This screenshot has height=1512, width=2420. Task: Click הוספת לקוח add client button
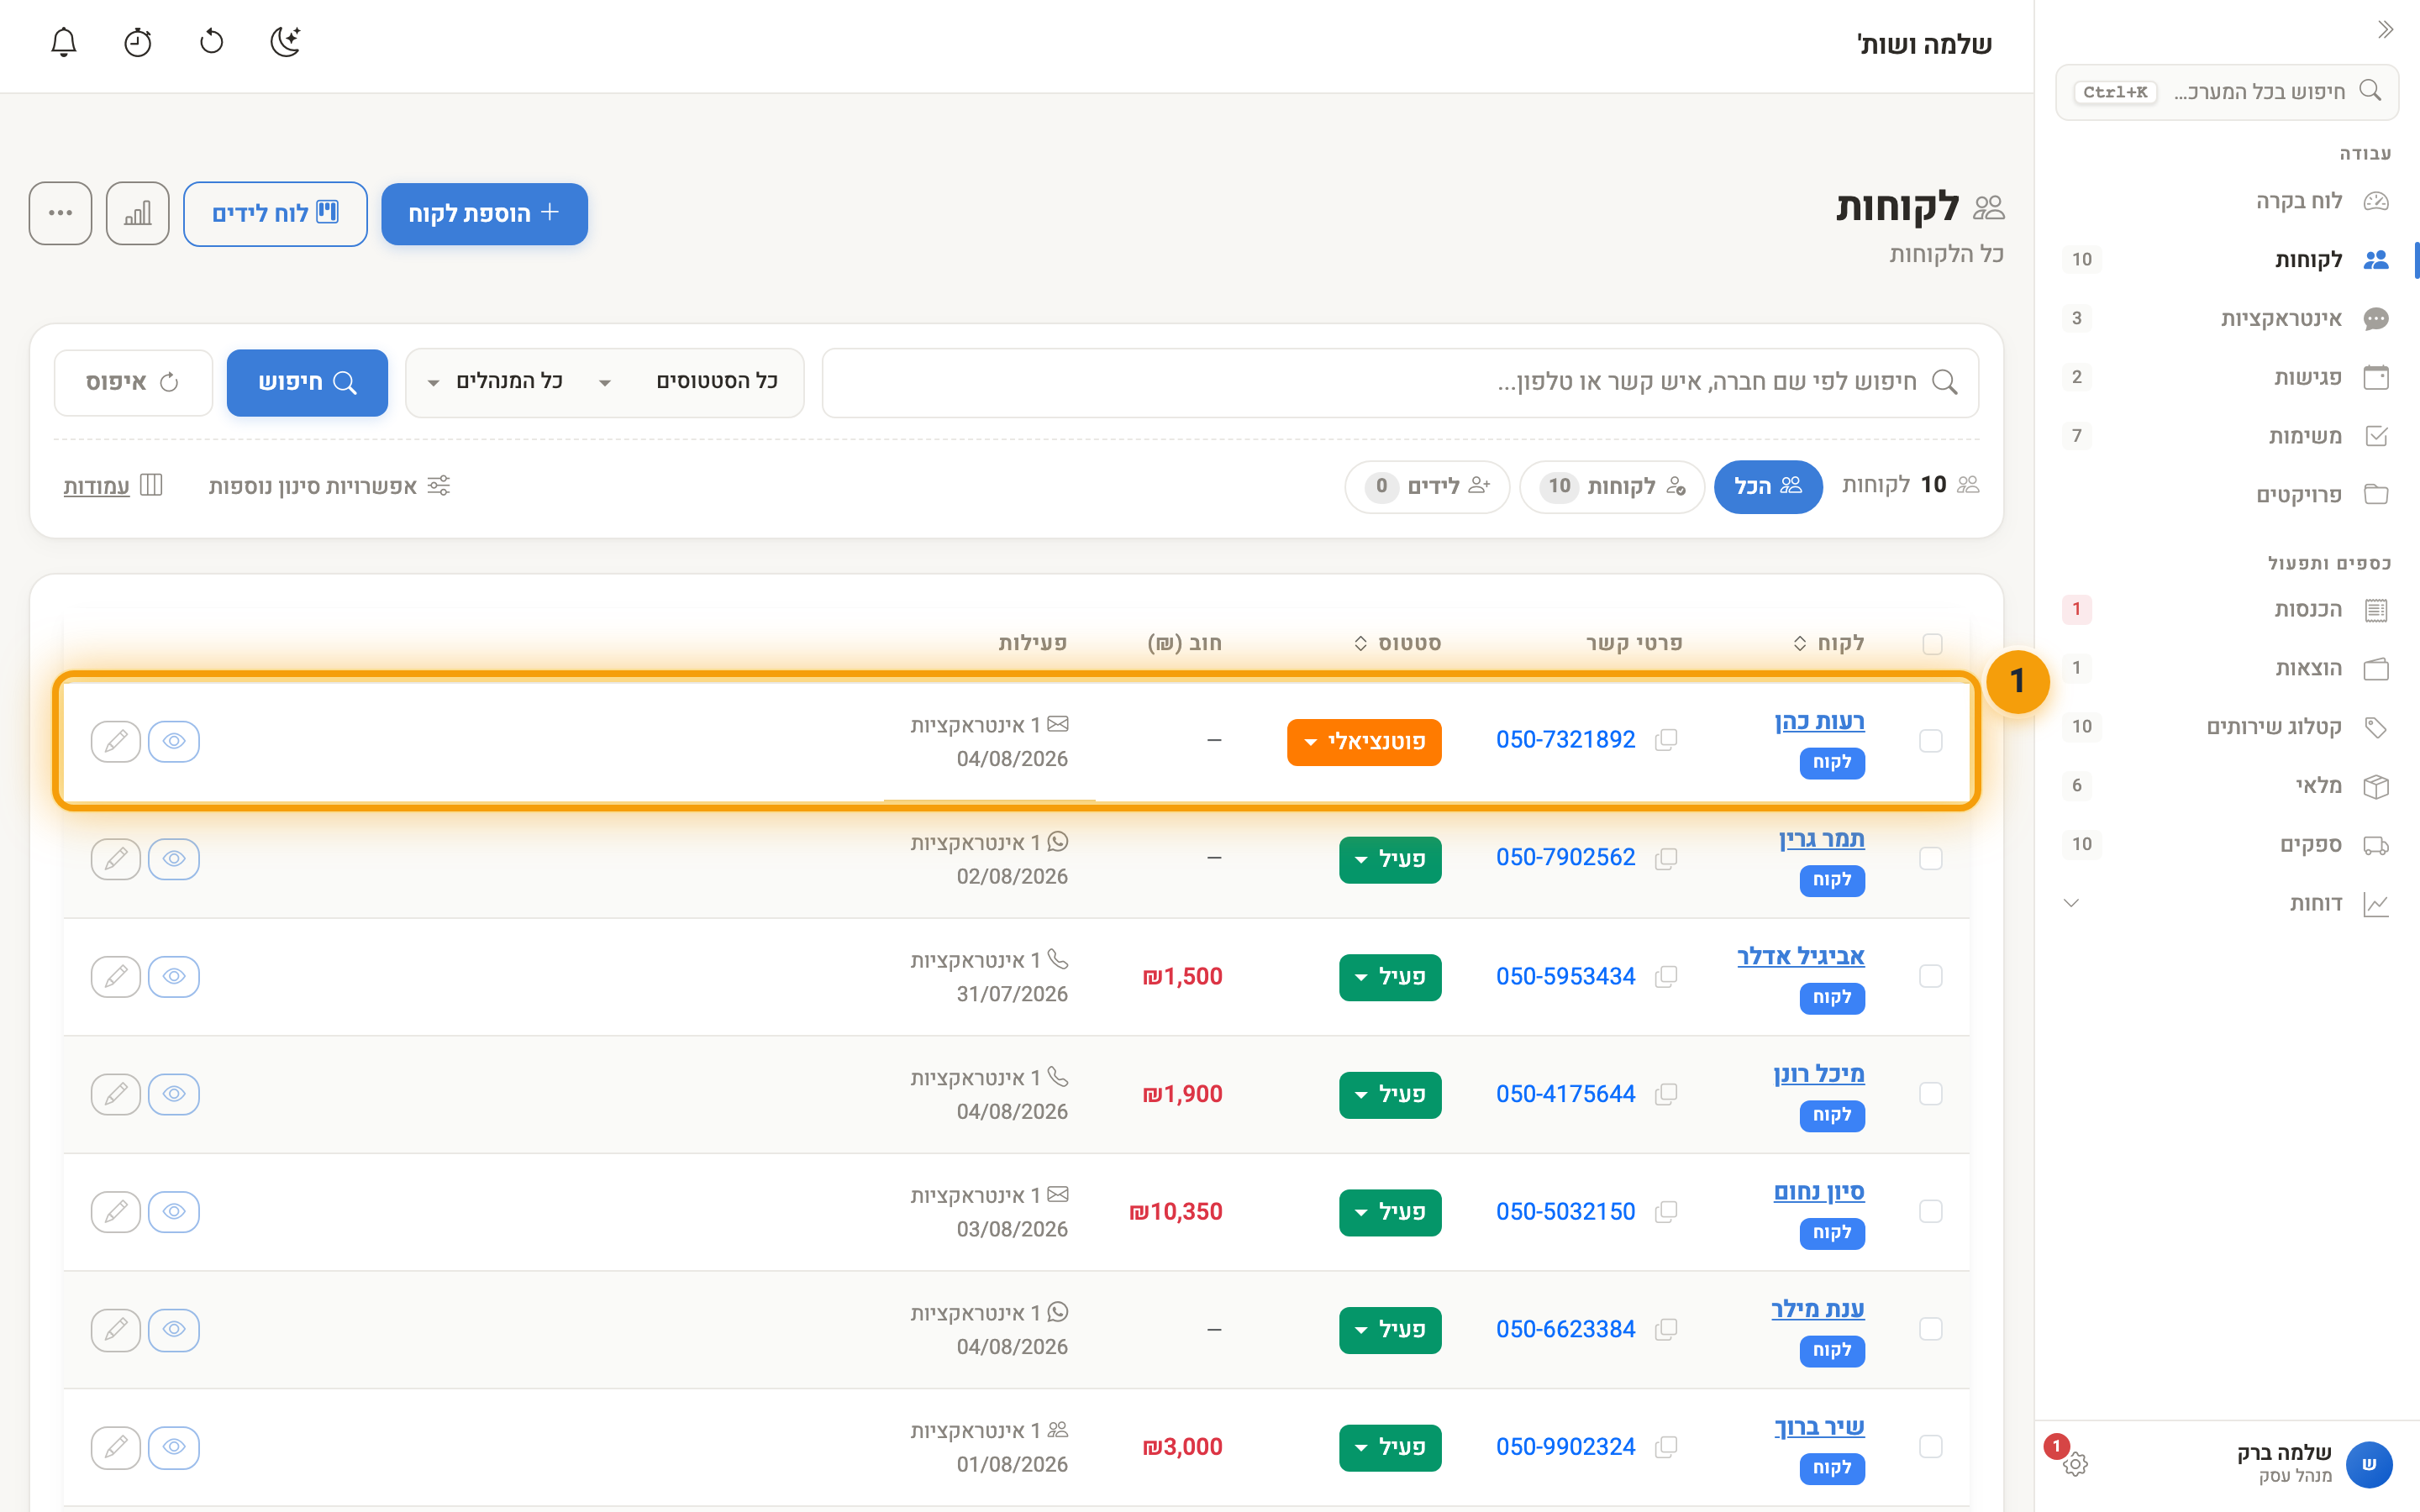pos(484,214)
